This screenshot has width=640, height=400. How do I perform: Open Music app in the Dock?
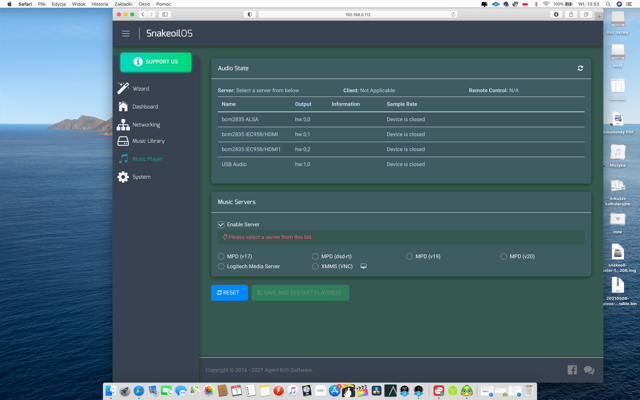pos(292,391)
